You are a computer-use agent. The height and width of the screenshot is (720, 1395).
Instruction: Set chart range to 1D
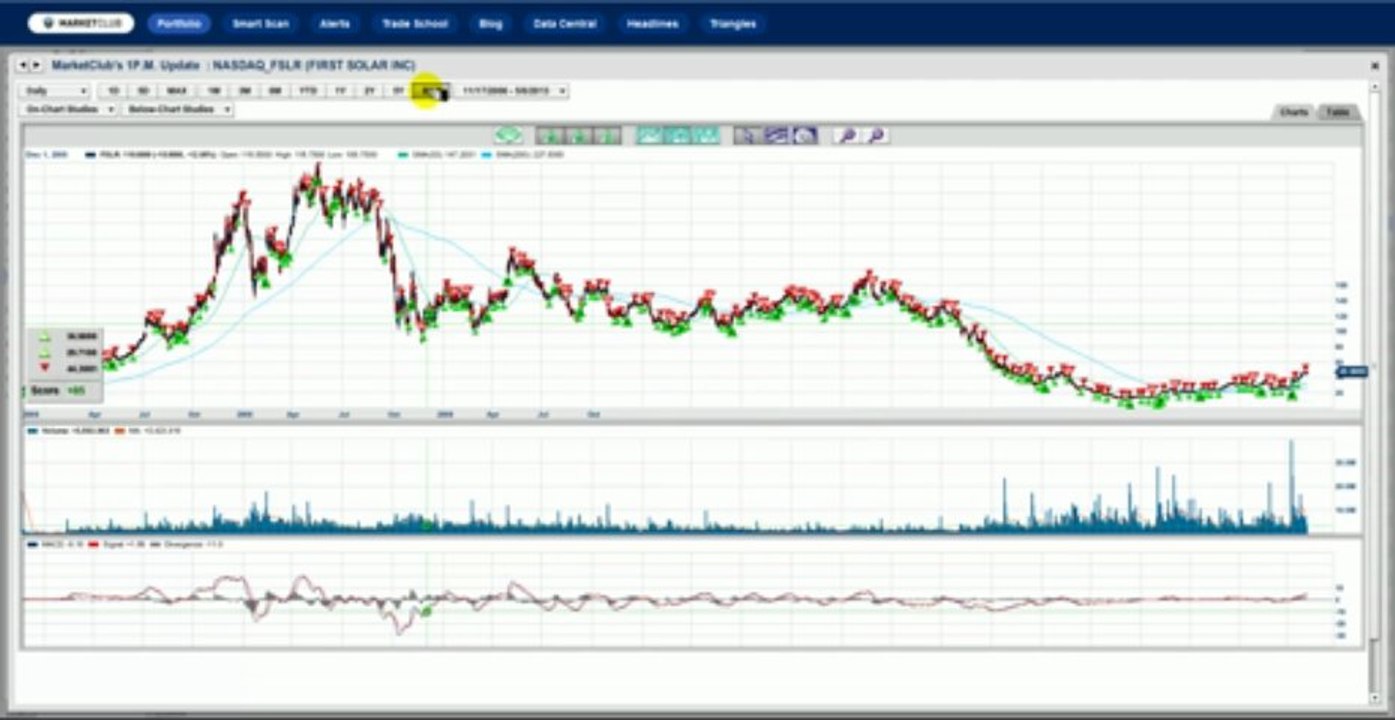coord(113,91)
